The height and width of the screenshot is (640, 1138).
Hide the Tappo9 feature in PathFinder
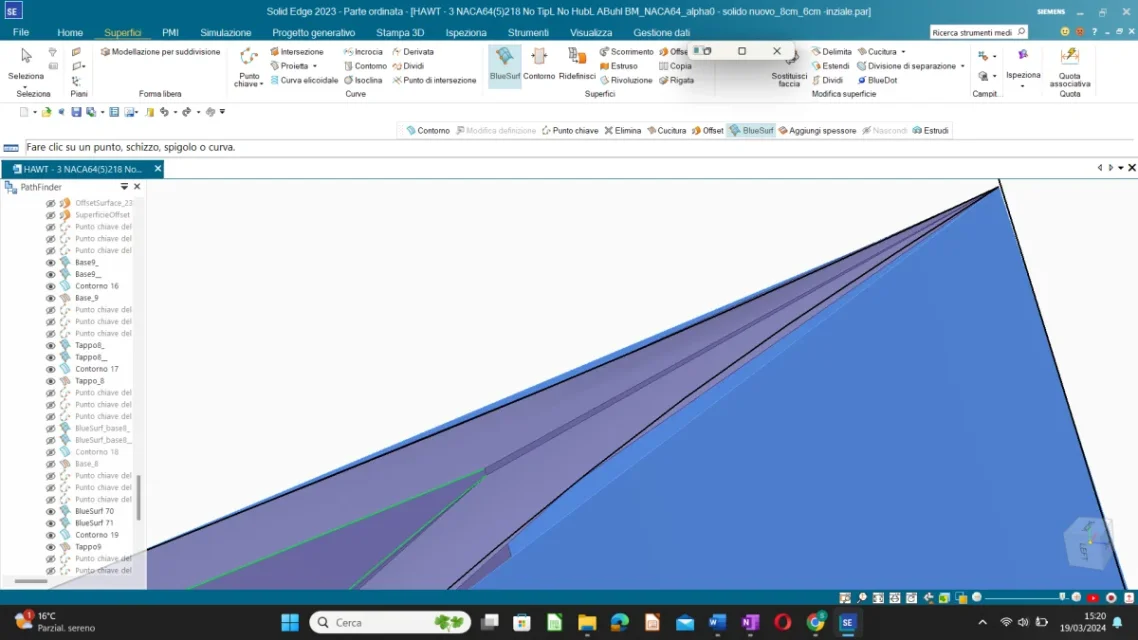[51, 546]
